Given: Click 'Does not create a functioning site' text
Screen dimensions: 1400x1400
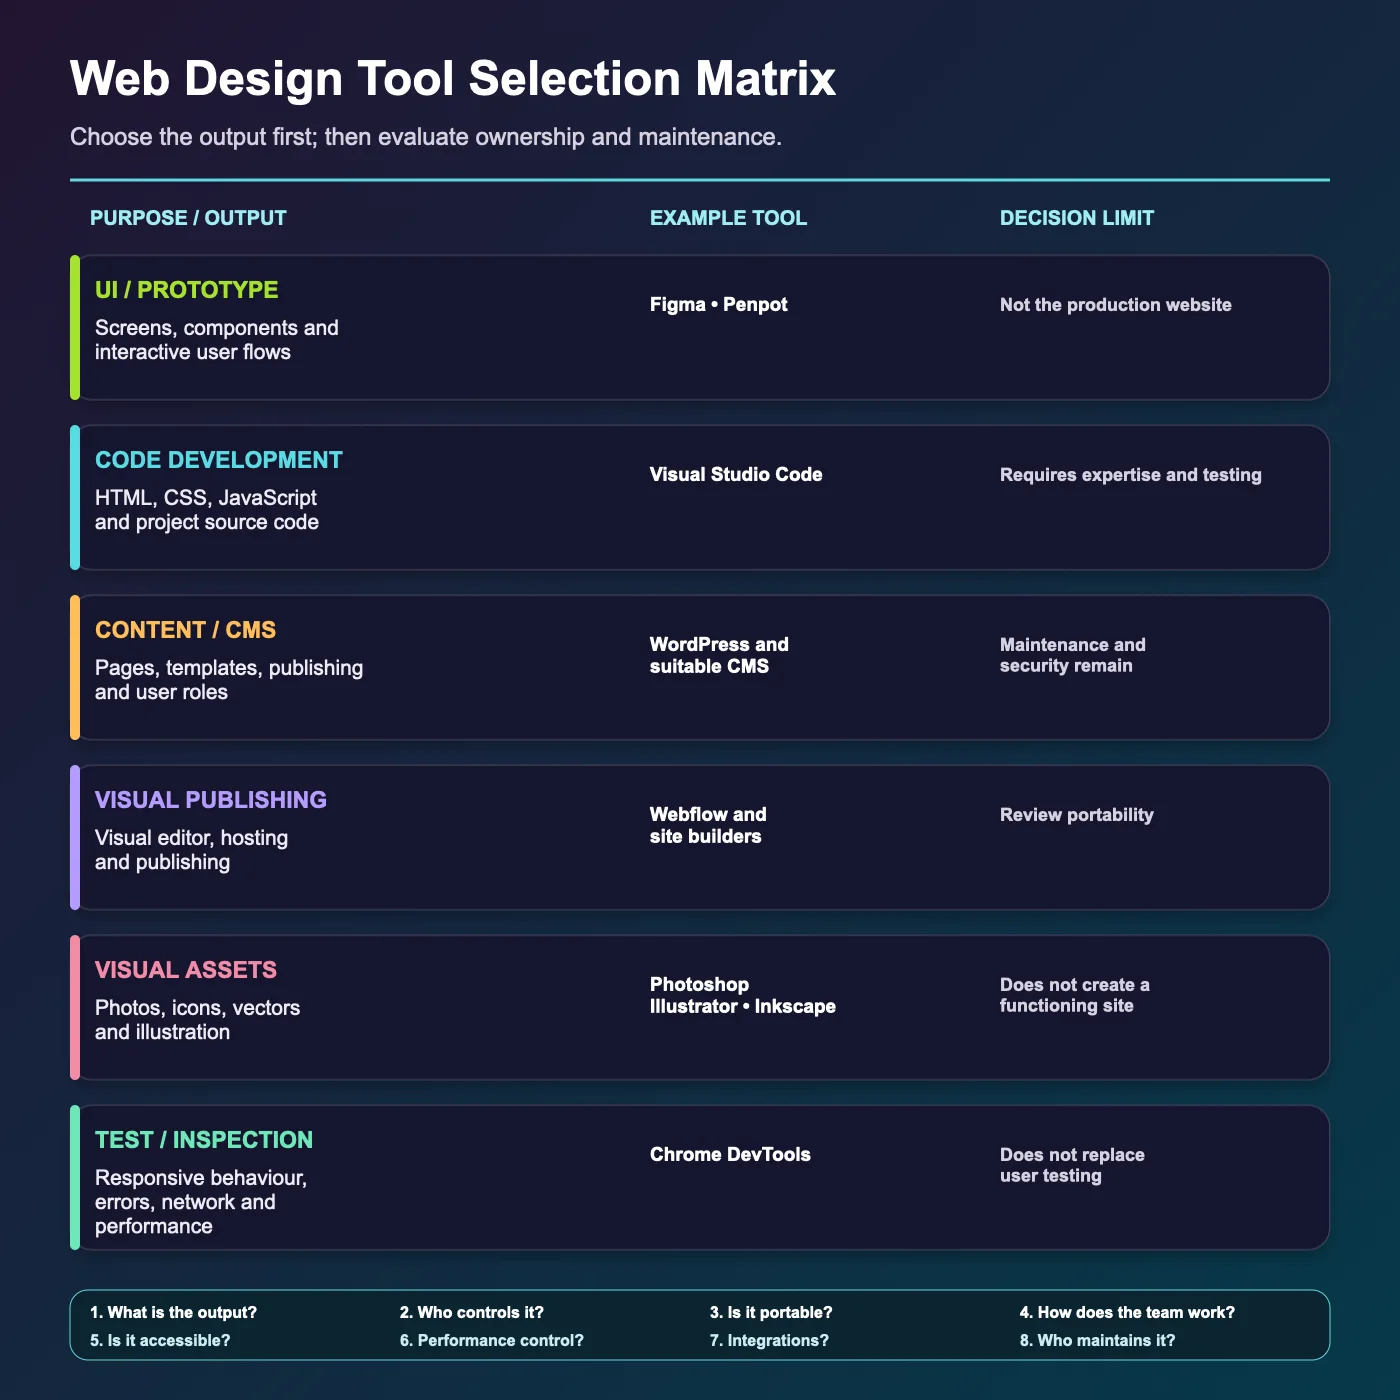Looking at the screenshot, I should point(1075,995).
